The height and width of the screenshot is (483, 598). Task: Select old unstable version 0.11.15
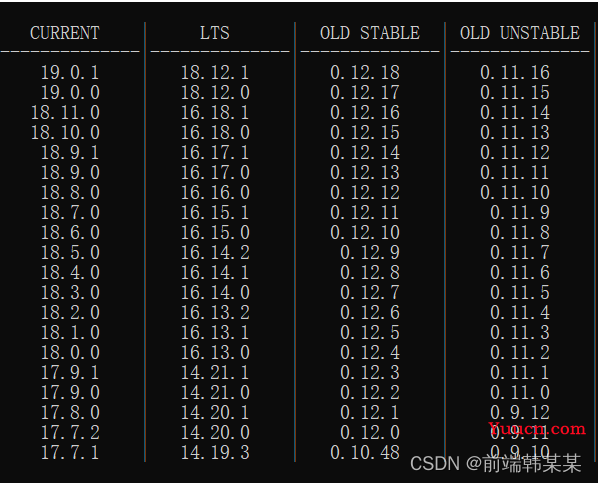515,92
